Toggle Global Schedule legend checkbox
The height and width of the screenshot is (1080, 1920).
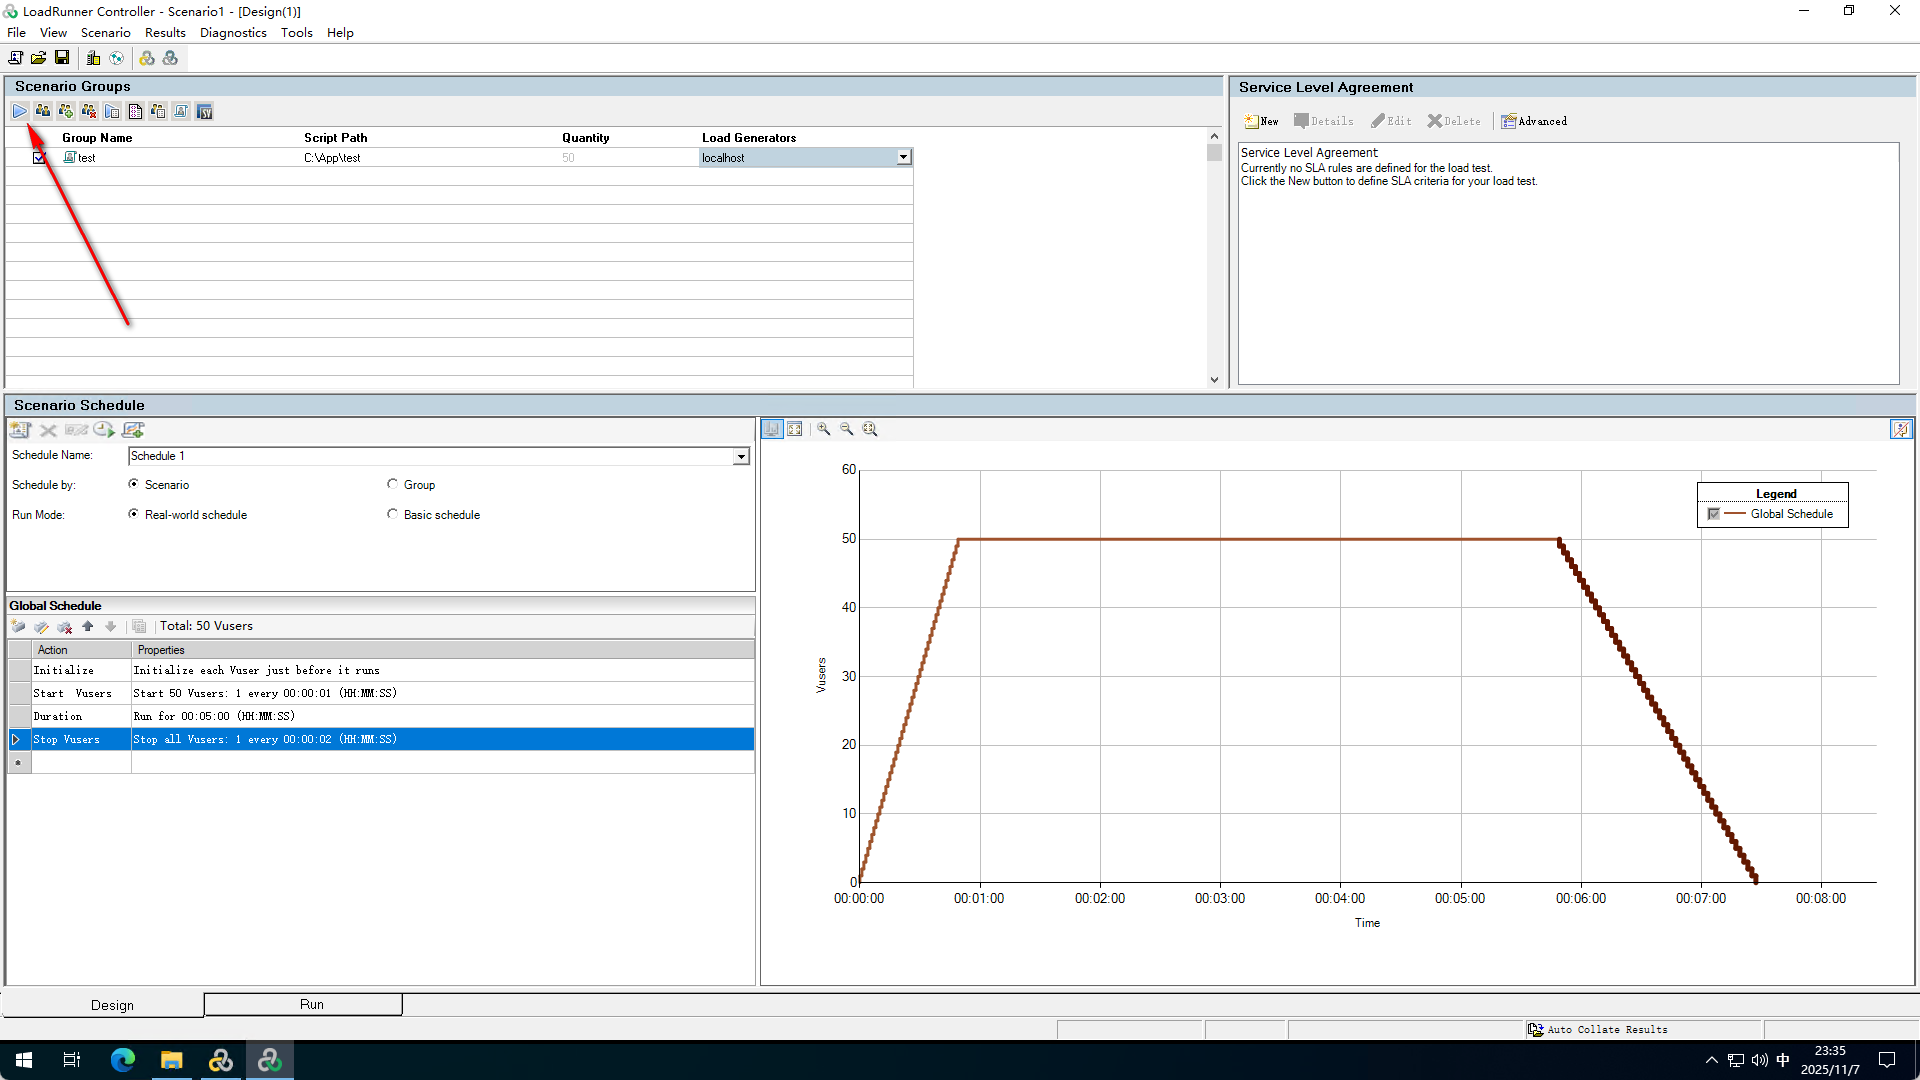click(1714, 514)
